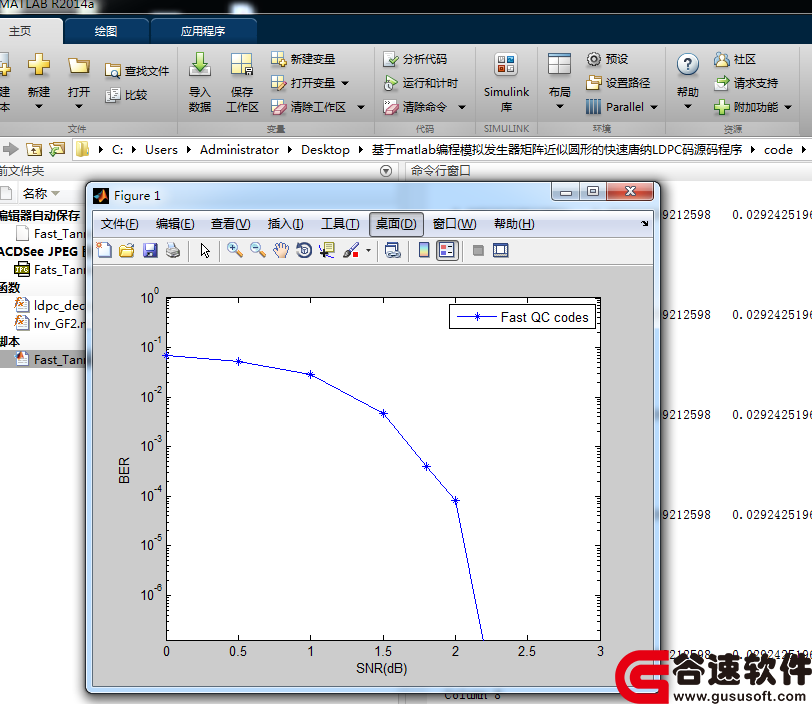This screenshot has width=812, height=704.
Task: Open the 查看(V) menu in Figure 1
Action: click(230, 224)
